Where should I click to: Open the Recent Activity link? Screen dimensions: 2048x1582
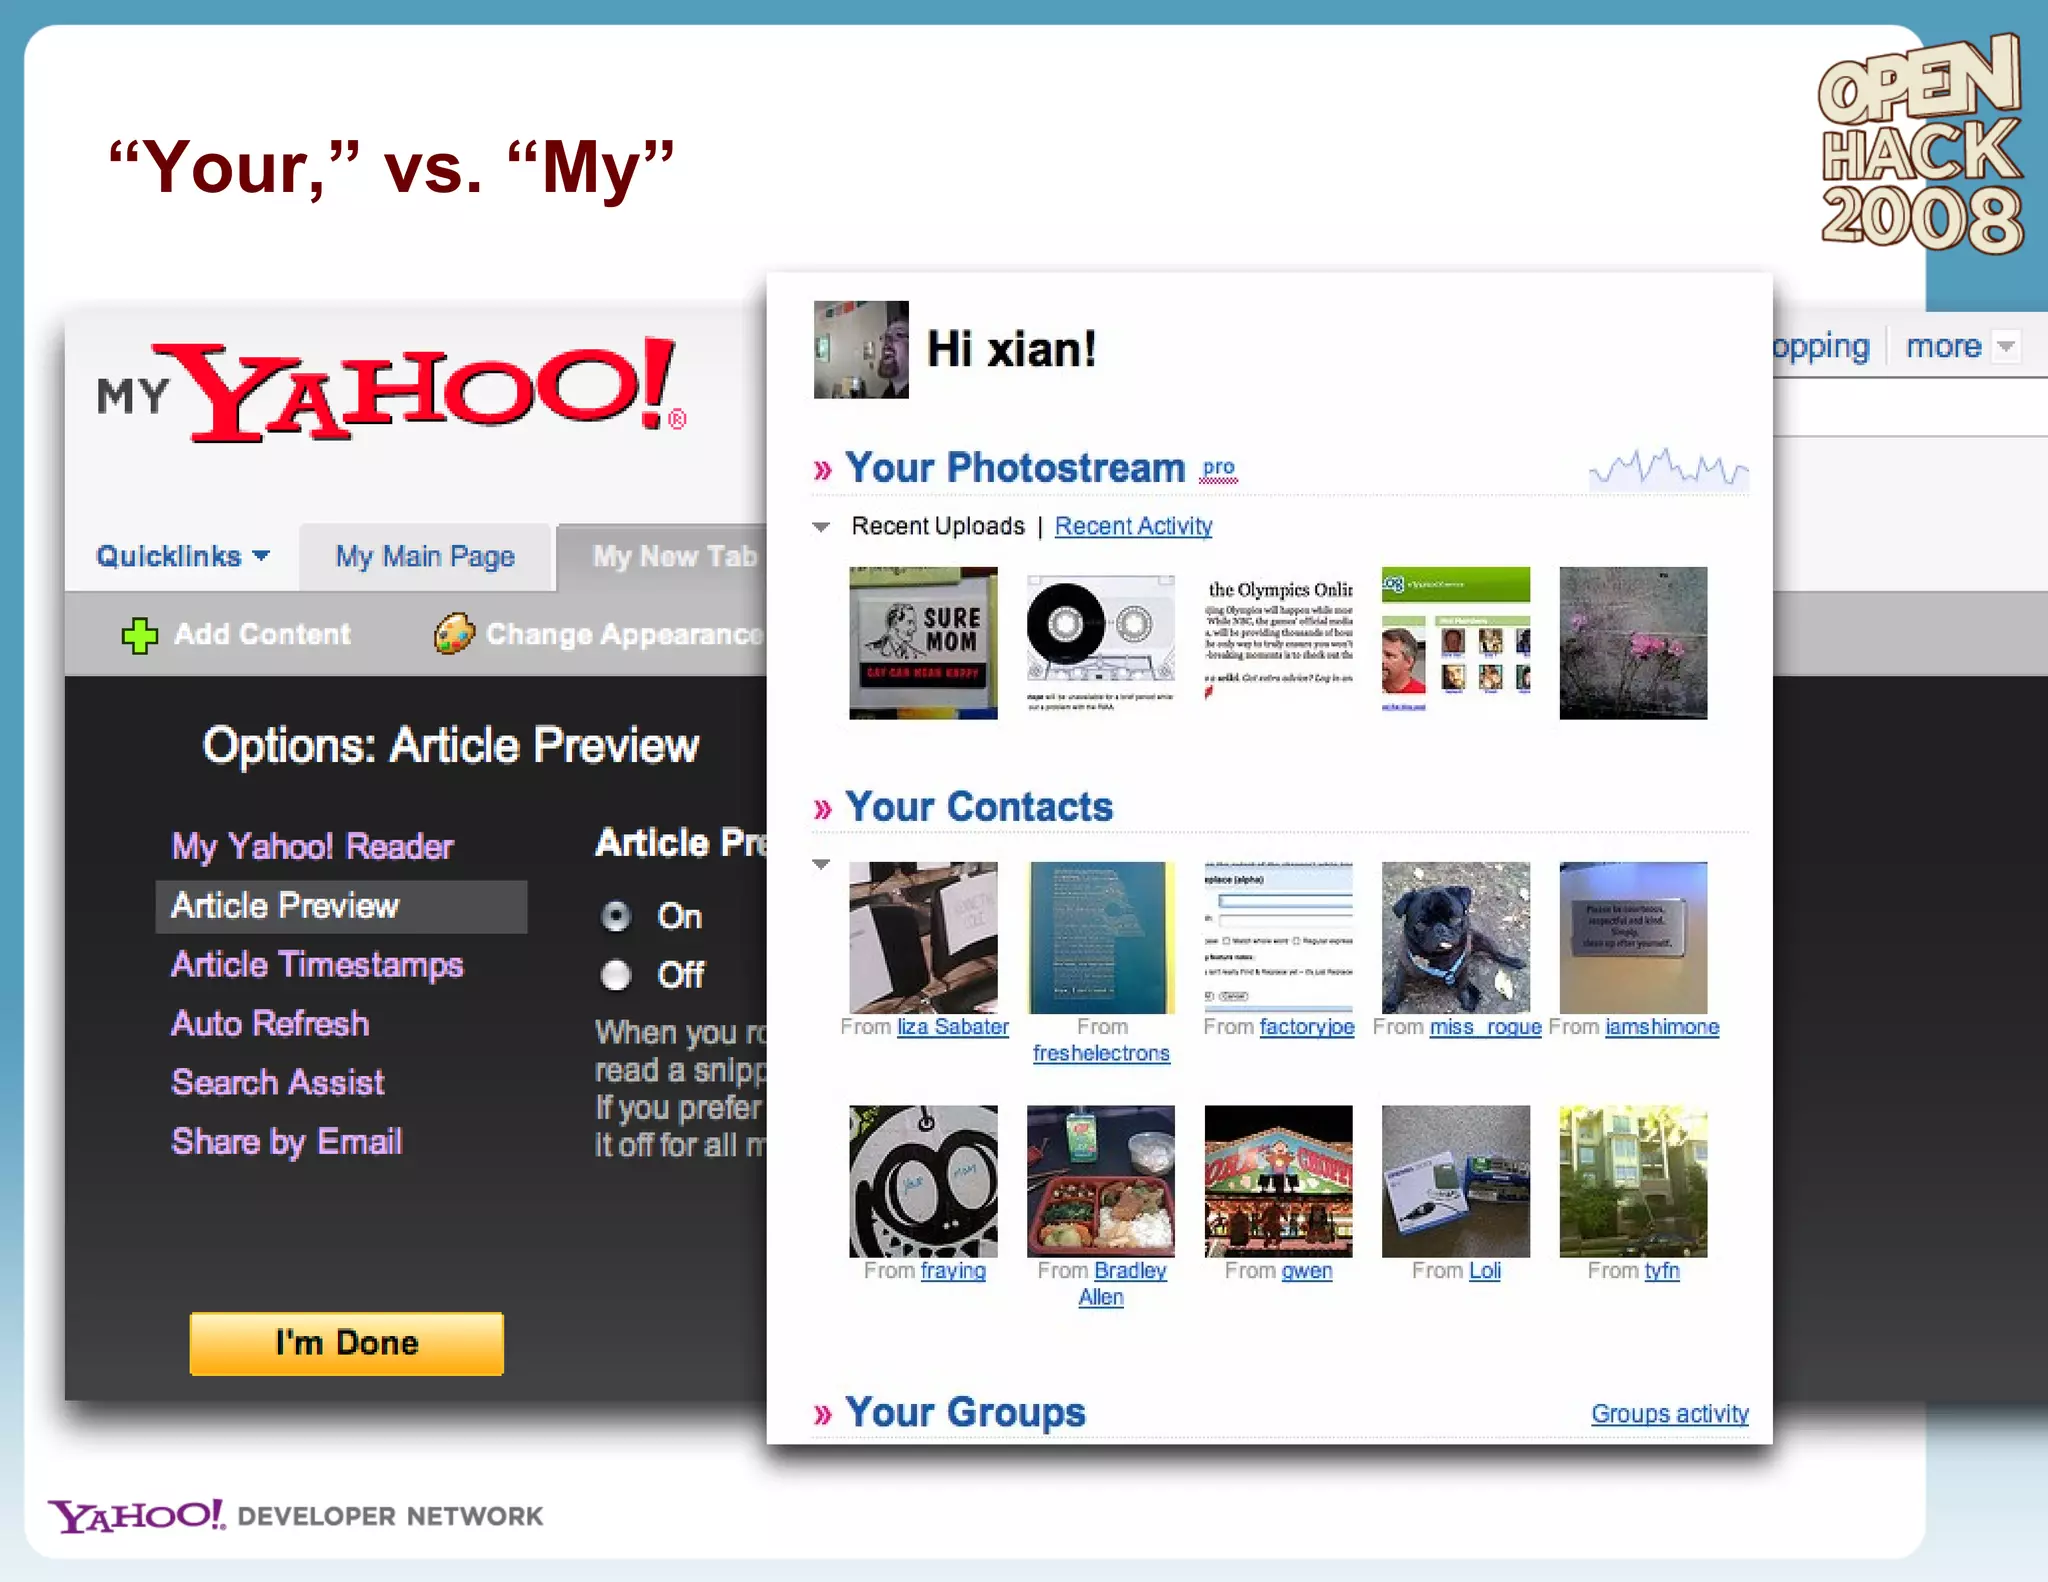[x=1133, y=526]
